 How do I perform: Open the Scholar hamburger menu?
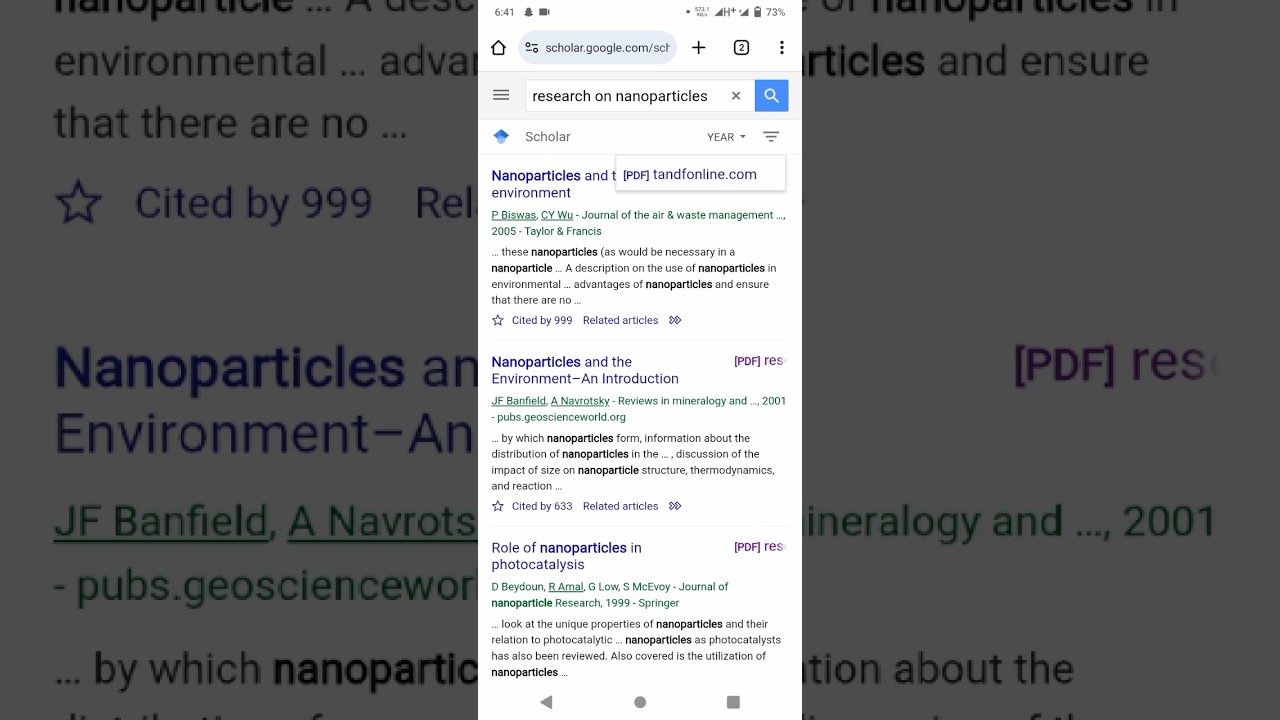pyautogui.click(x=501, y=95)
